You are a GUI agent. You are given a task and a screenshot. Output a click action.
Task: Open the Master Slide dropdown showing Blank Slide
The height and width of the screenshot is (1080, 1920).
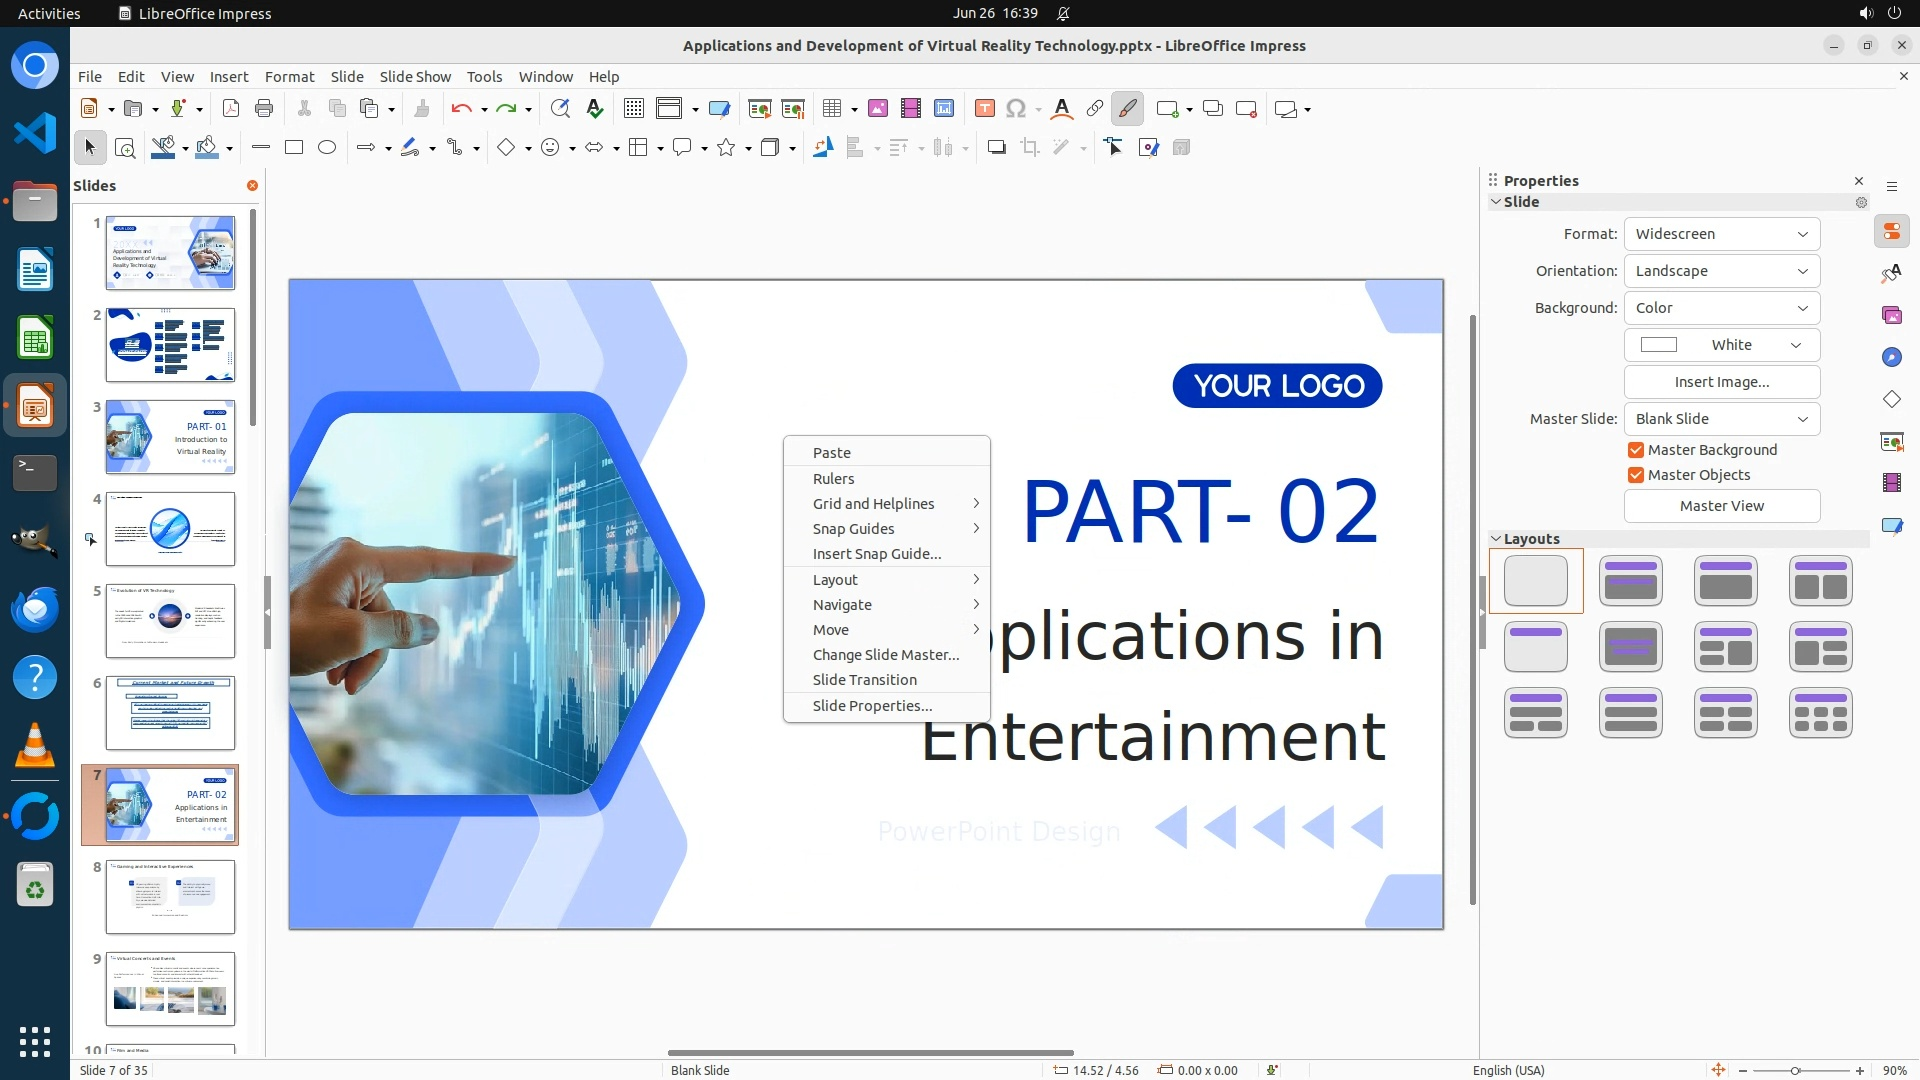pos(1721,419)
